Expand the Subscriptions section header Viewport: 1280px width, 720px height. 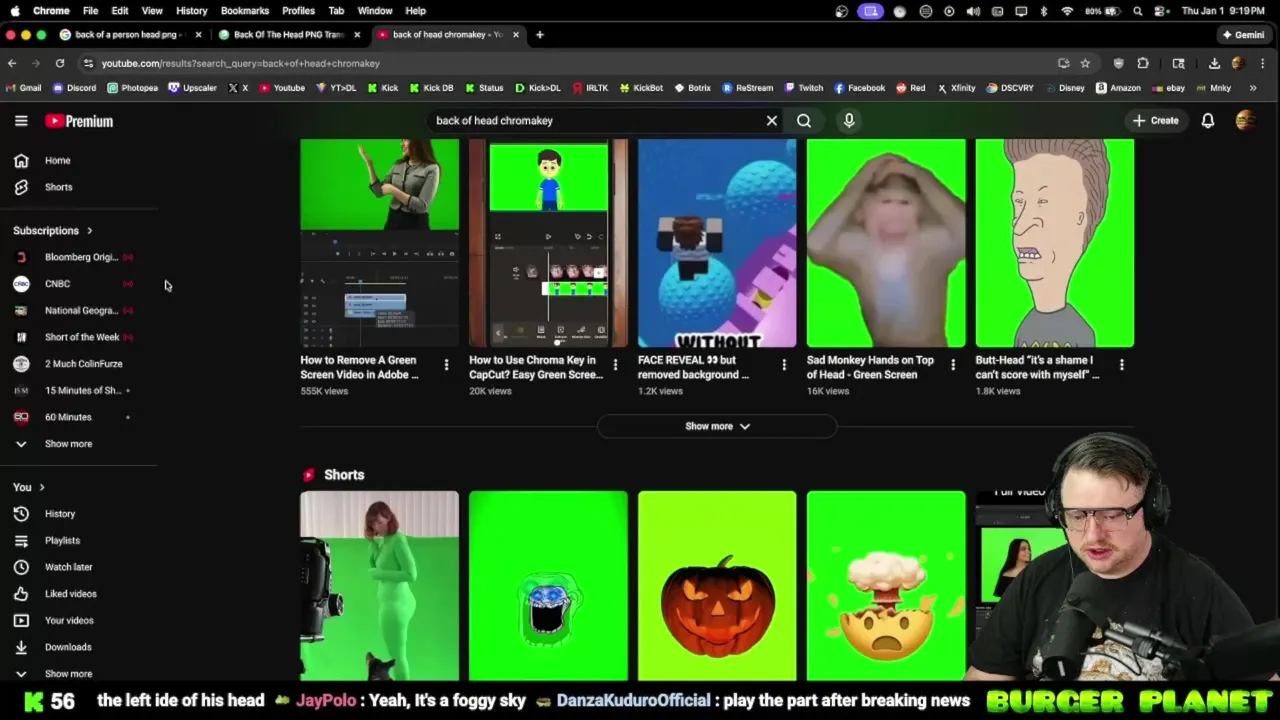coord(53,231)
